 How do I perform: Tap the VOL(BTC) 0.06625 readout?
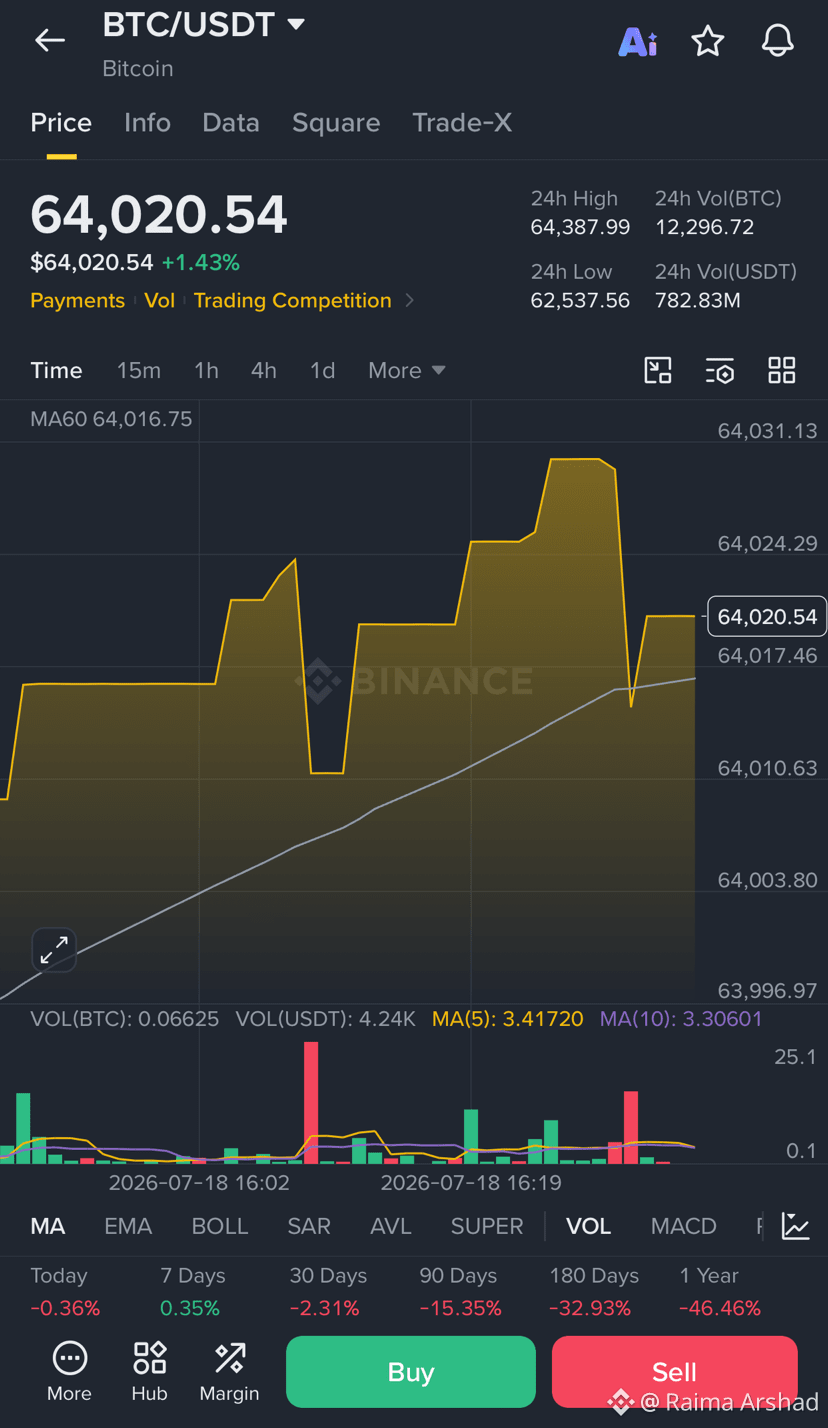(x=125, y=1019)
